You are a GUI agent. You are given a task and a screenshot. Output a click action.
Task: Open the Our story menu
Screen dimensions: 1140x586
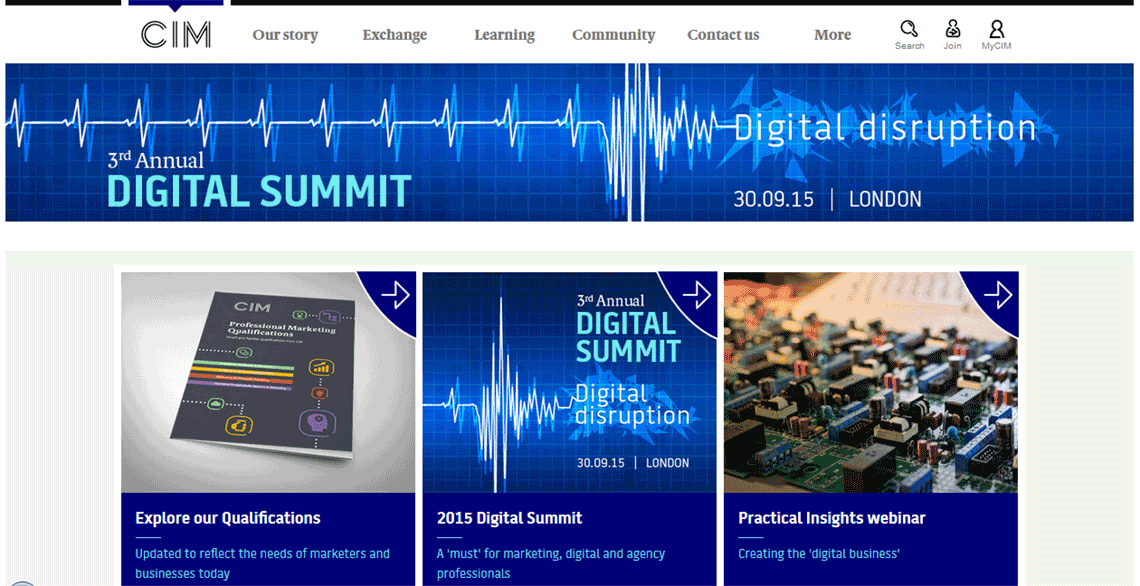pos(285,35)
